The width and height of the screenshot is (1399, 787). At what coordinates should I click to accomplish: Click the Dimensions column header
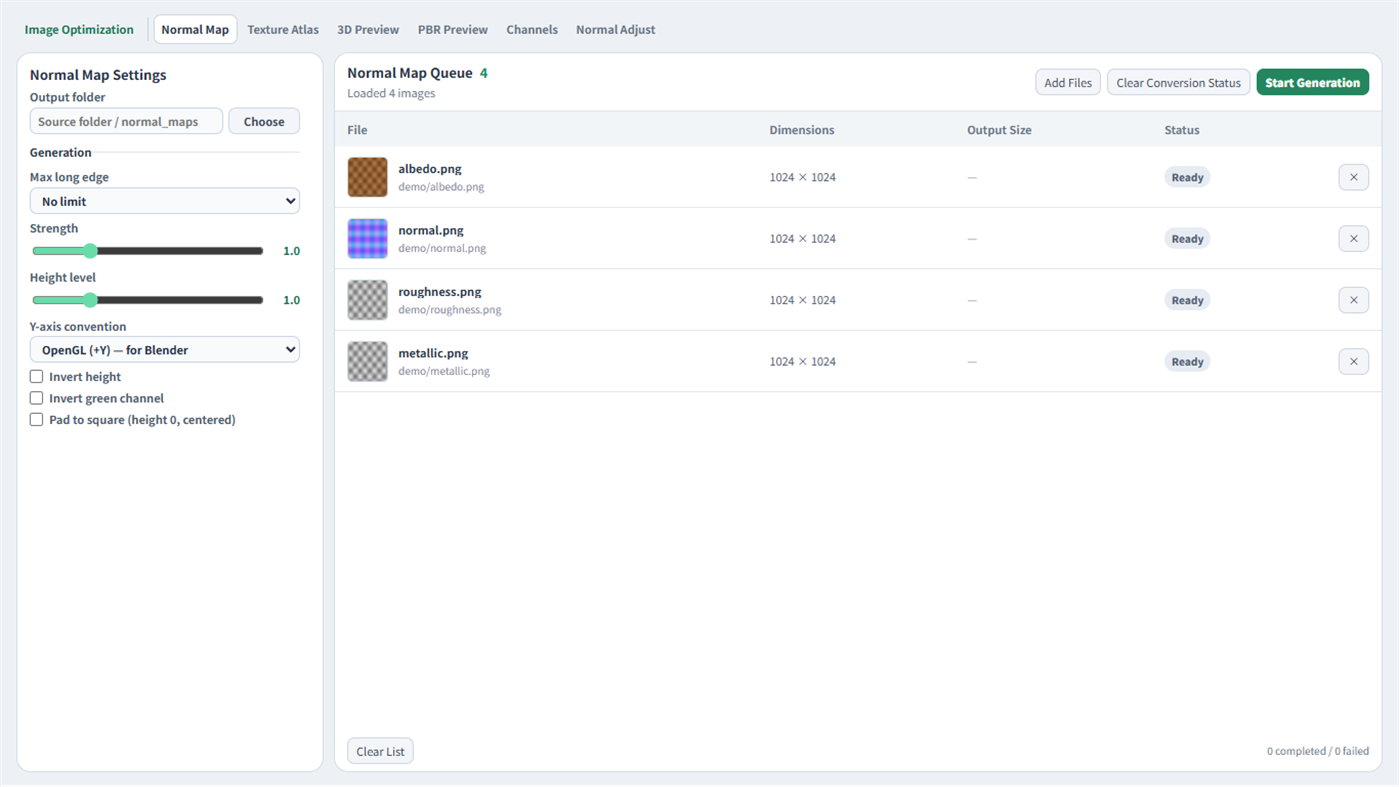click(x=802, y=130)
